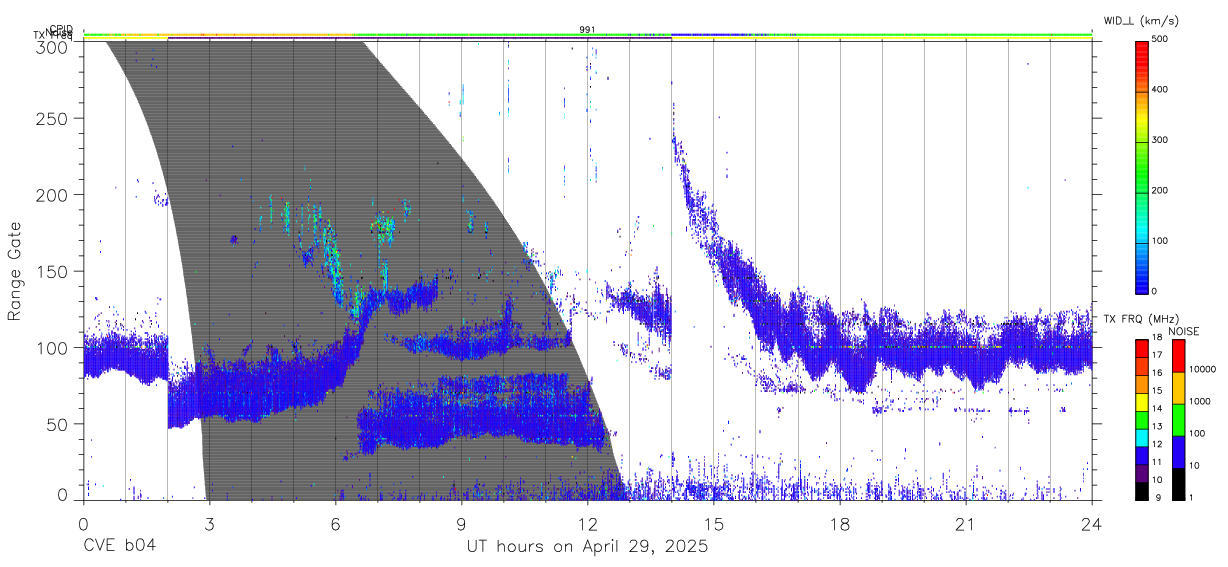Click the 200 tick on Range Gate axis
Viewport: 1228px width, 567px height.
click(53, 195)
